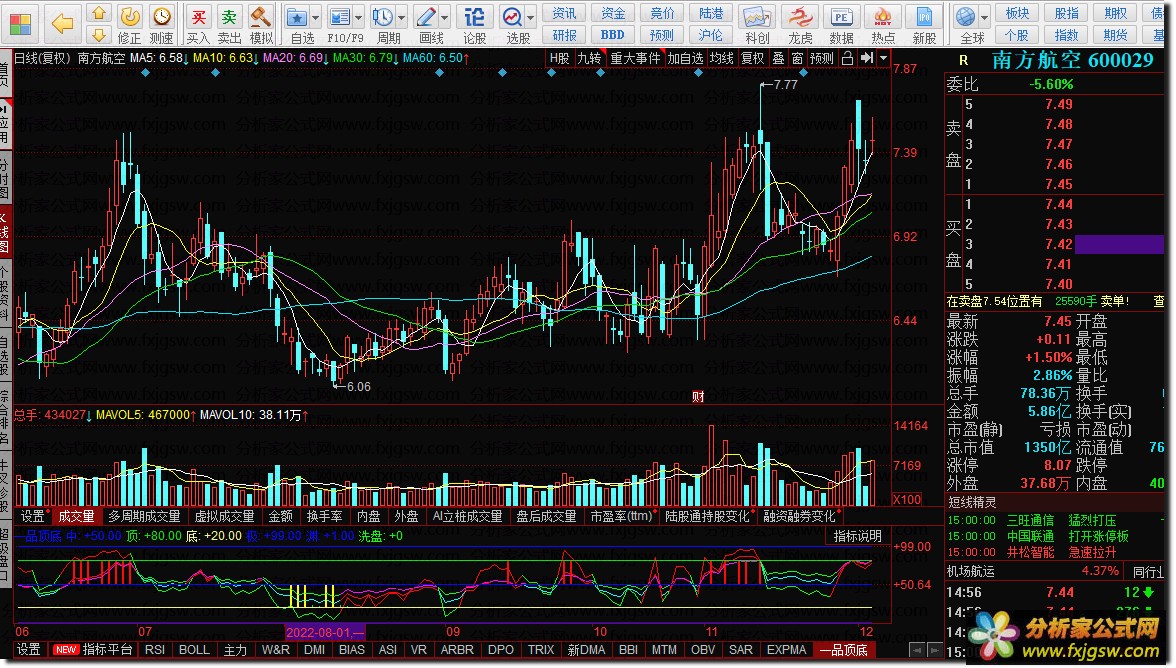Click the 三旺通信 猛烈打压 alert
1176x668 pixels.
pyautogui.click(x=1061, y=520)
